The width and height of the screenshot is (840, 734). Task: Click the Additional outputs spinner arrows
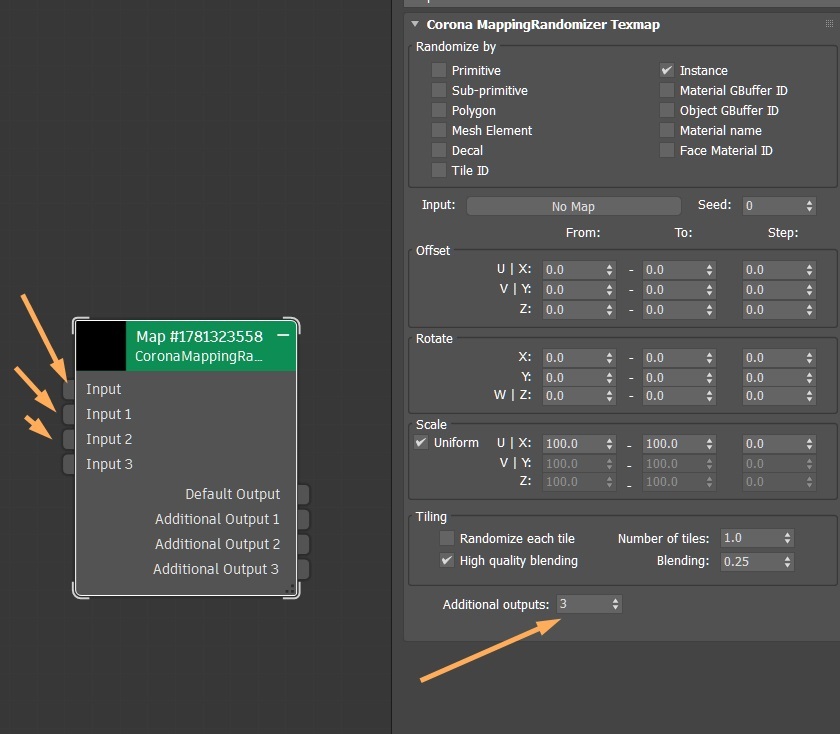(614, 604)
